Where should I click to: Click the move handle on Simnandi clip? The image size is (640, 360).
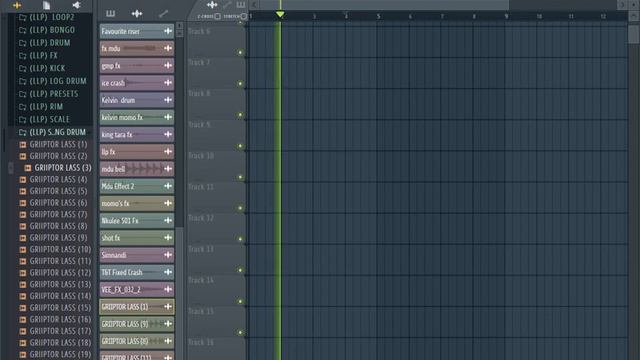pos(168,255)
